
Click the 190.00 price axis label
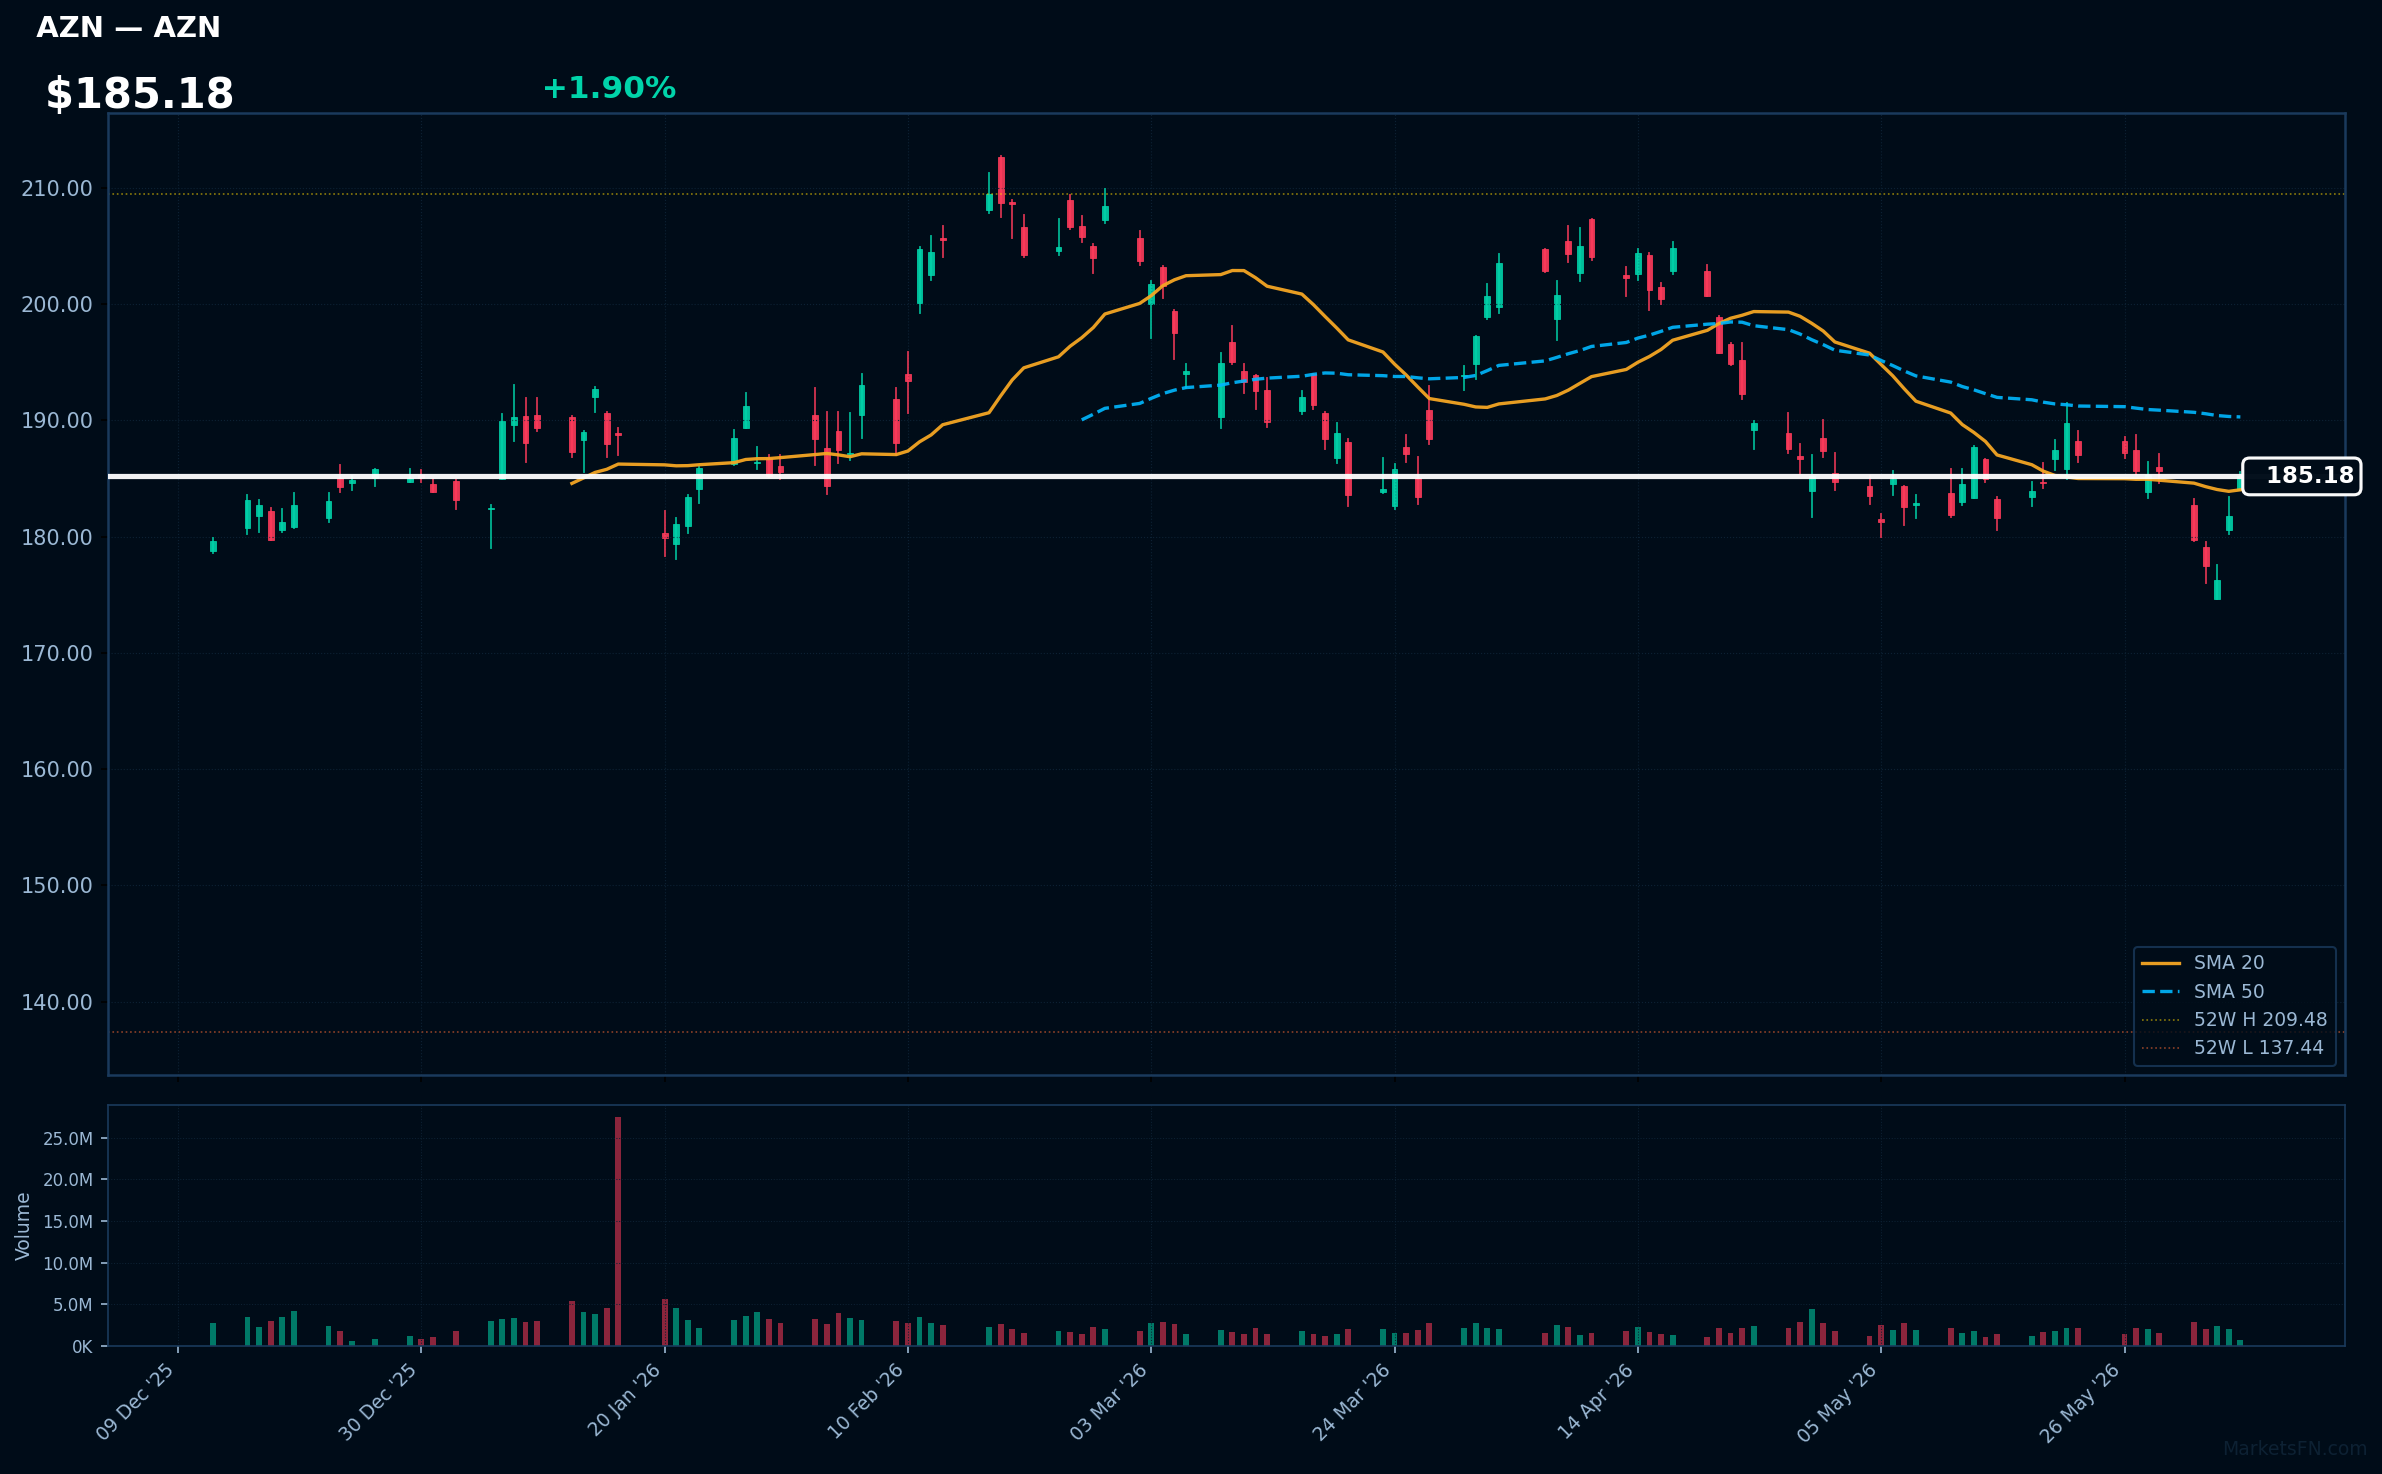[57, 421]
